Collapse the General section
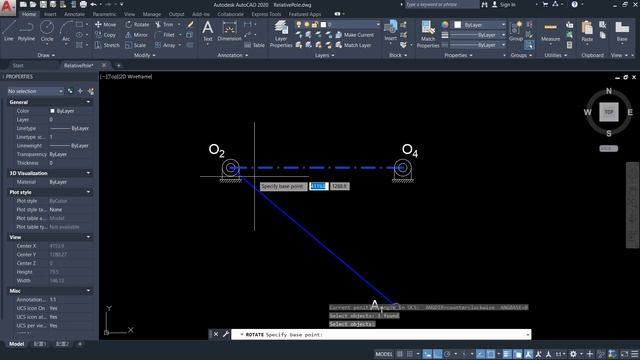The image size is (640, 360). pos(88,102)
